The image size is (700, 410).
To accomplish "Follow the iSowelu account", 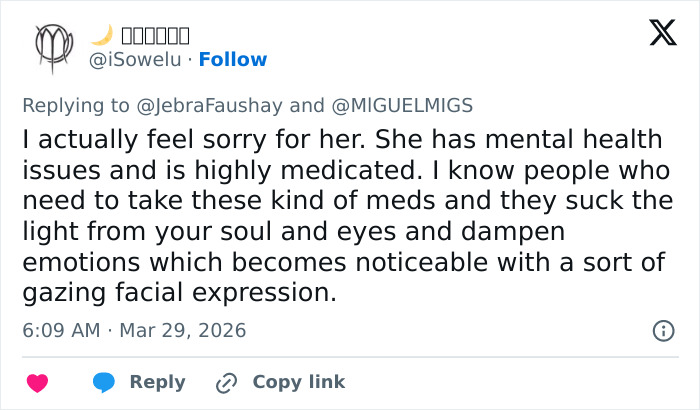I will coord(233,60).
